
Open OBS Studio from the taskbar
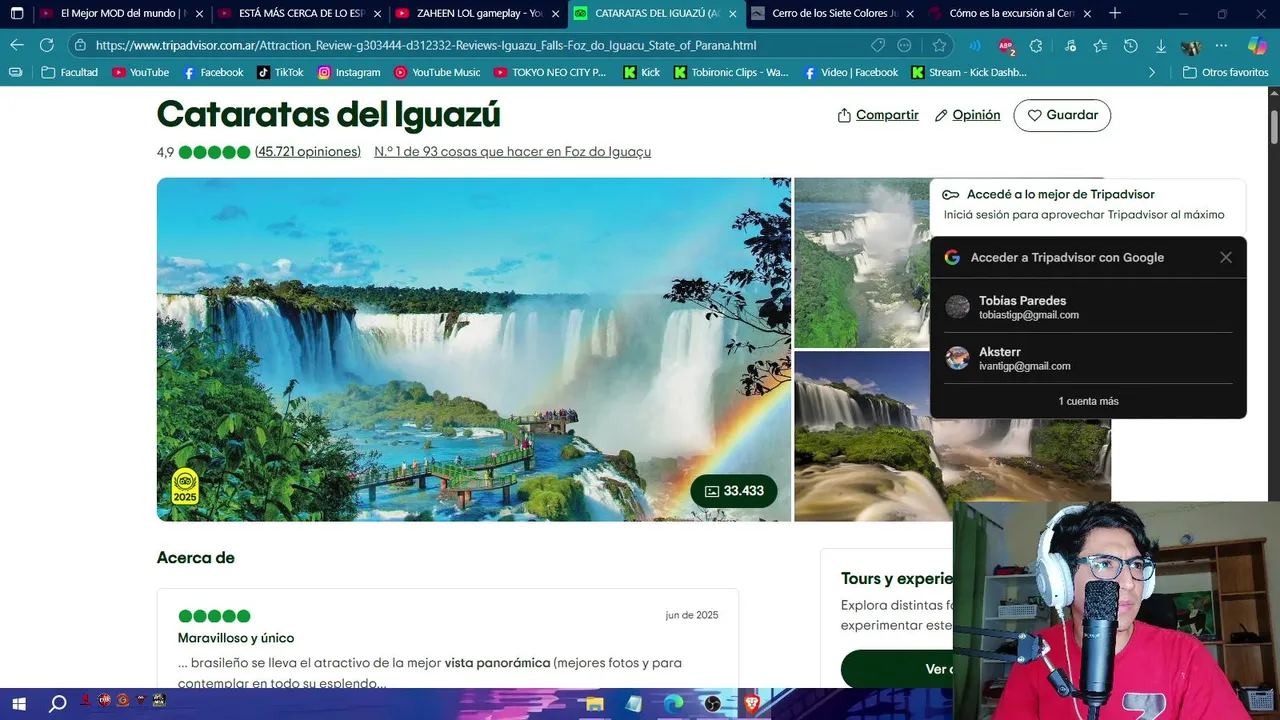click(711, 704)
